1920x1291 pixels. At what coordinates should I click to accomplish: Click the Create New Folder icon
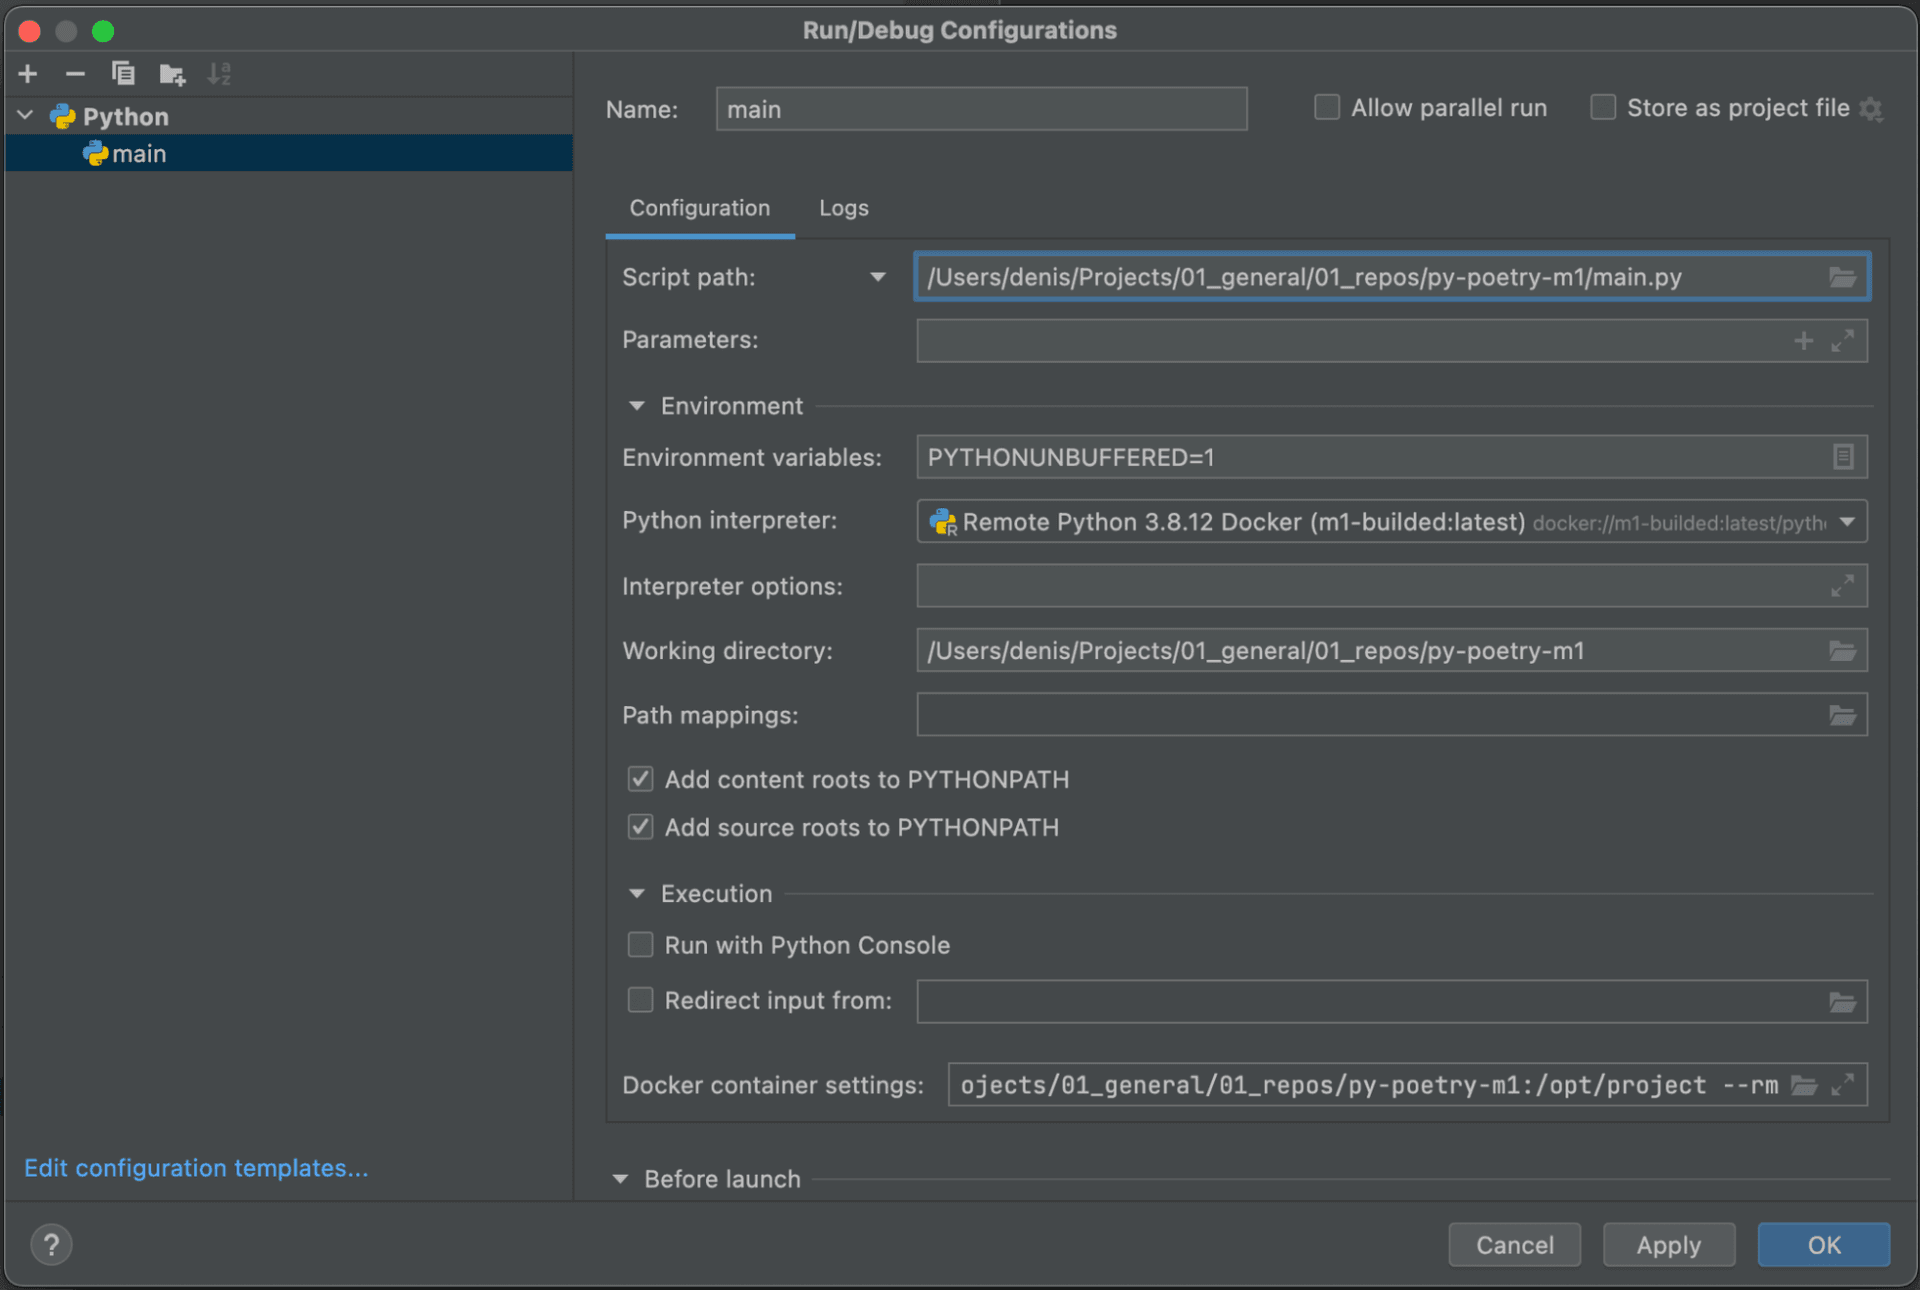(172, 74)
